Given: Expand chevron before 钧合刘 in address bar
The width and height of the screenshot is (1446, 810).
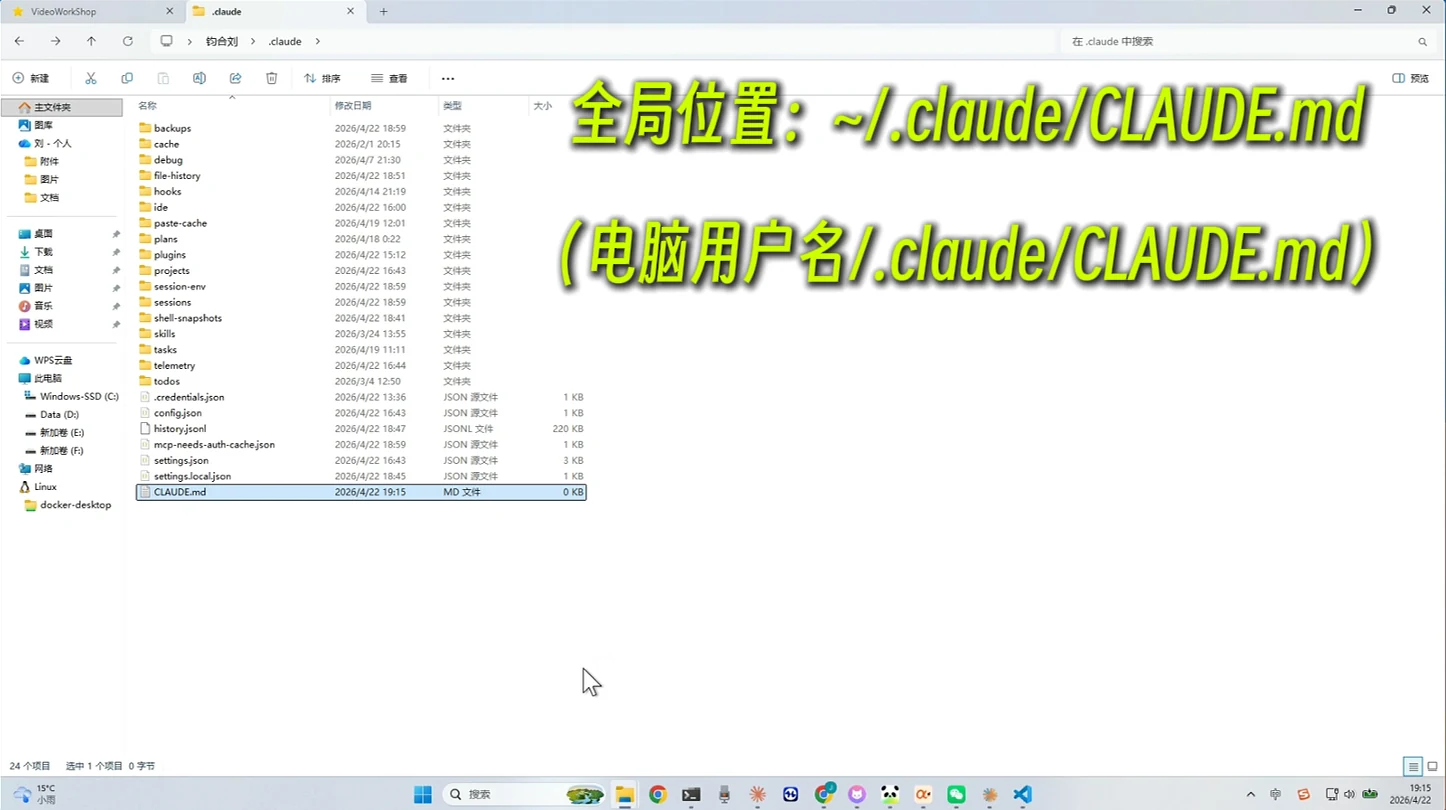Looking at the screenshot, I should [x=190, y=42].
